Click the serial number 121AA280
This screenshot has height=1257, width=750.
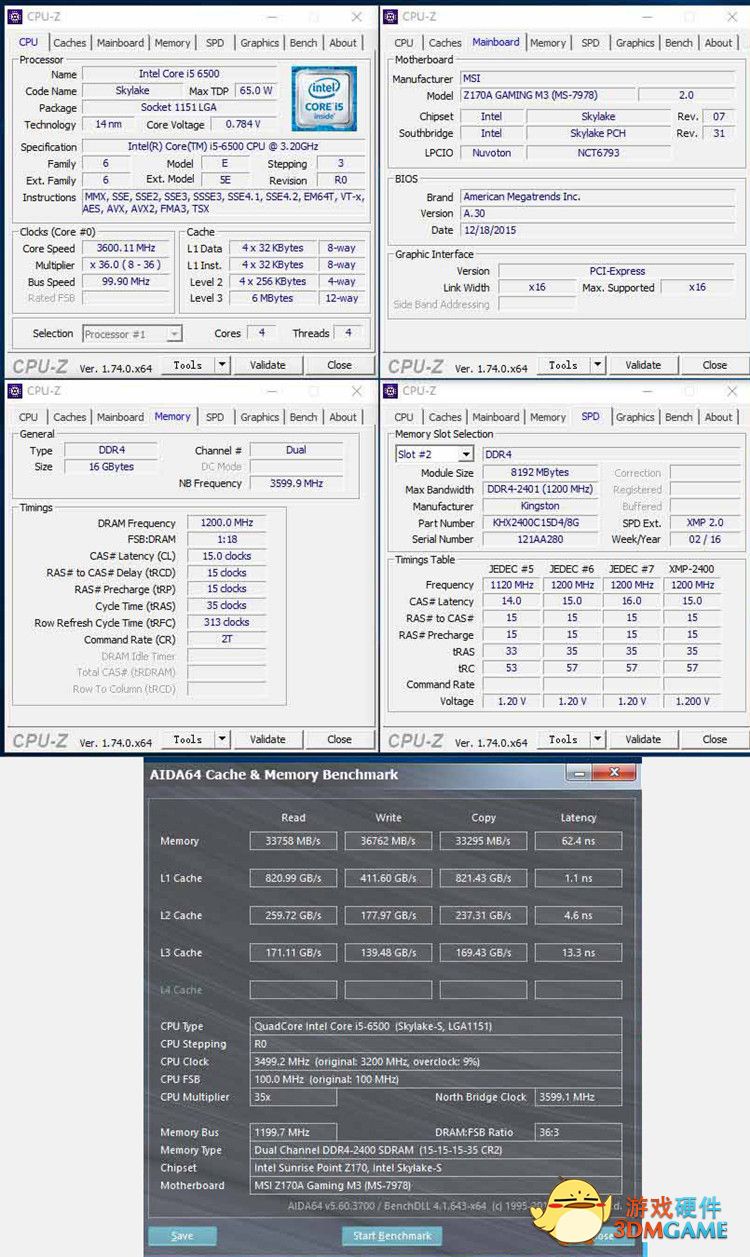540,539
